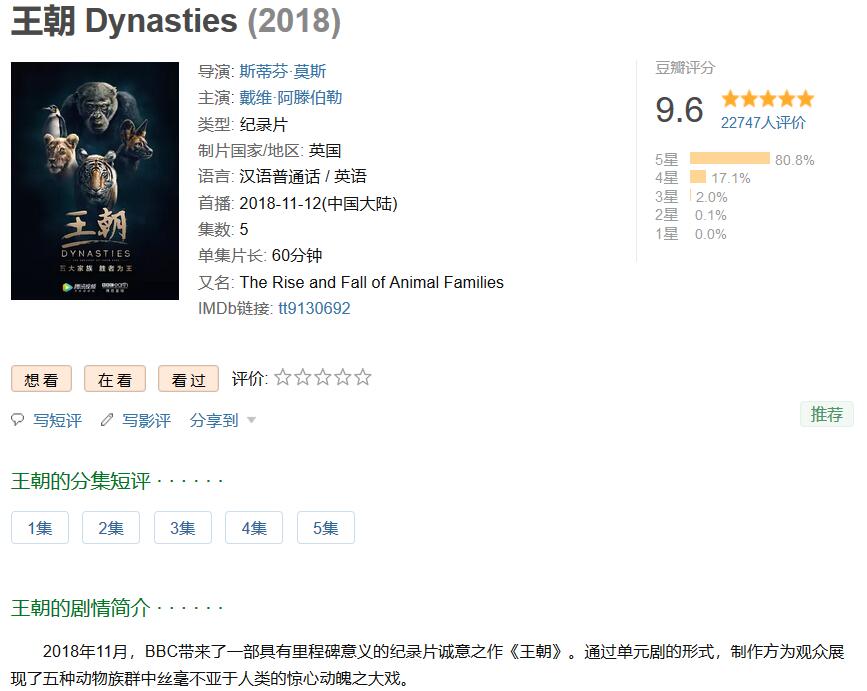Screen dimensions: 867x691
Task: Open the 22747人评价 ratings link
Action: [x=763, y=123]
